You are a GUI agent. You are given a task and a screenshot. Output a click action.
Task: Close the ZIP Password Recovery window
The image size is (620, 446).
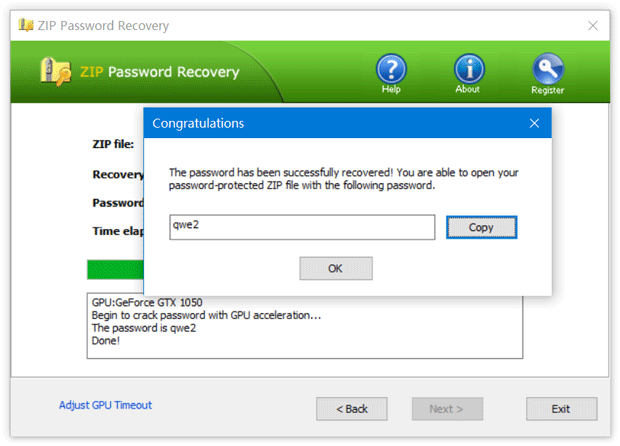click(x=593, y=25)
